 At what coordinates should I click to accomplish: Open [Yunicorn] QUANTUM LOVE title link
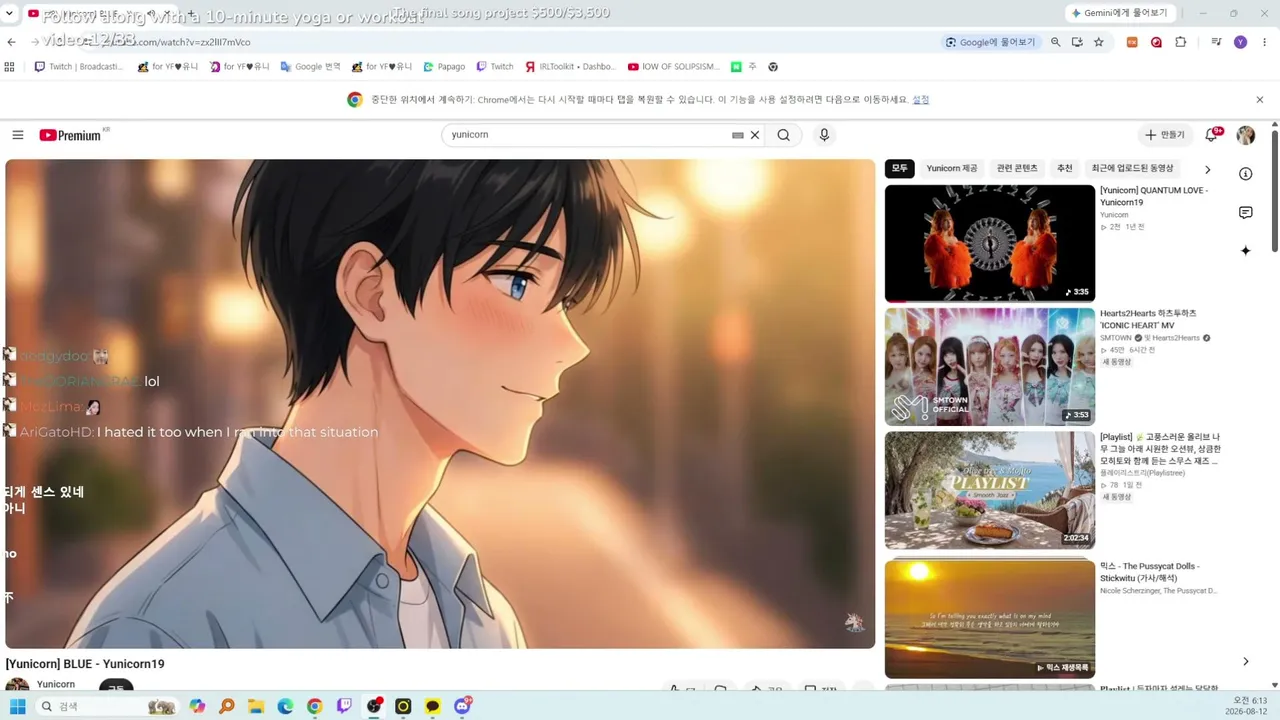pos(1154,196)
